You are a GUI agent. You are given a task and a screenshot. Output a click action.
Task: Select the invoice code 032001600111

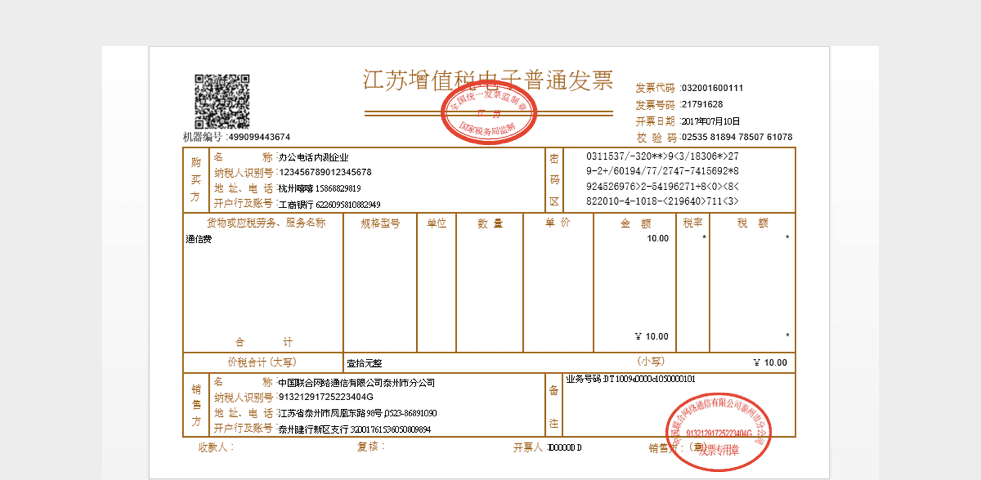point(712,88)
